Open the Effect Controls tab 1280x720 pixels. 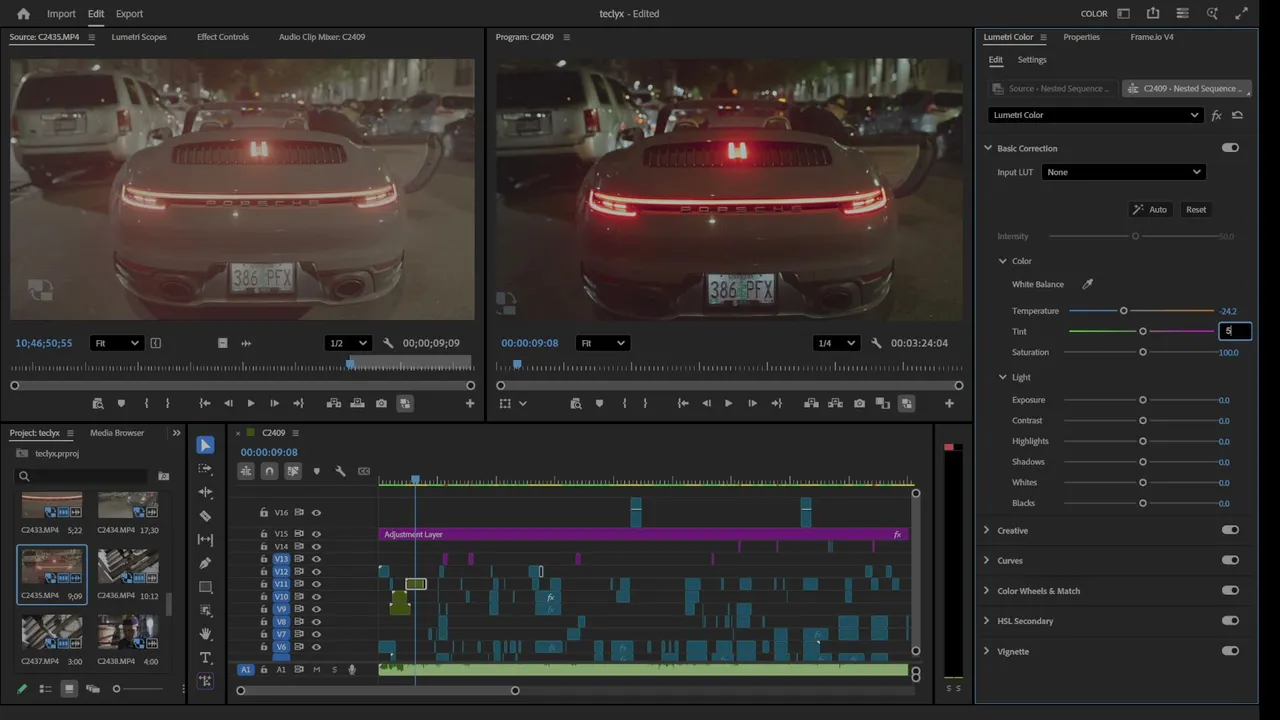coord(223,37)
